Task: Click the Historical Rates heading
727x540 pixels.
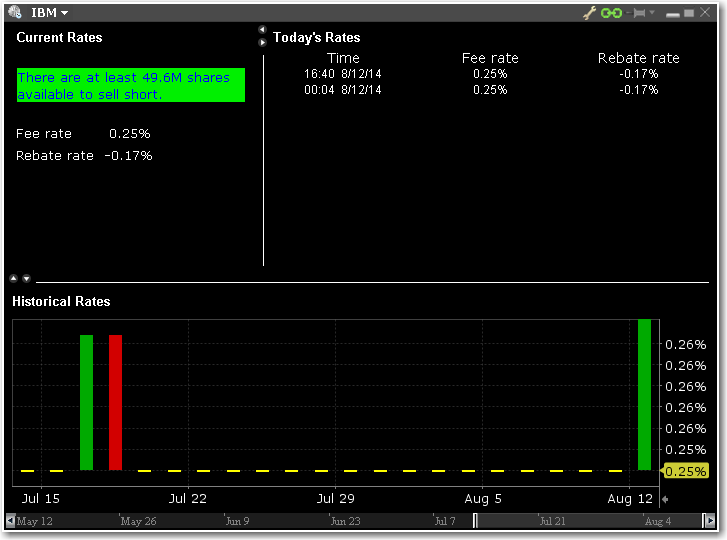Action: 61,302
